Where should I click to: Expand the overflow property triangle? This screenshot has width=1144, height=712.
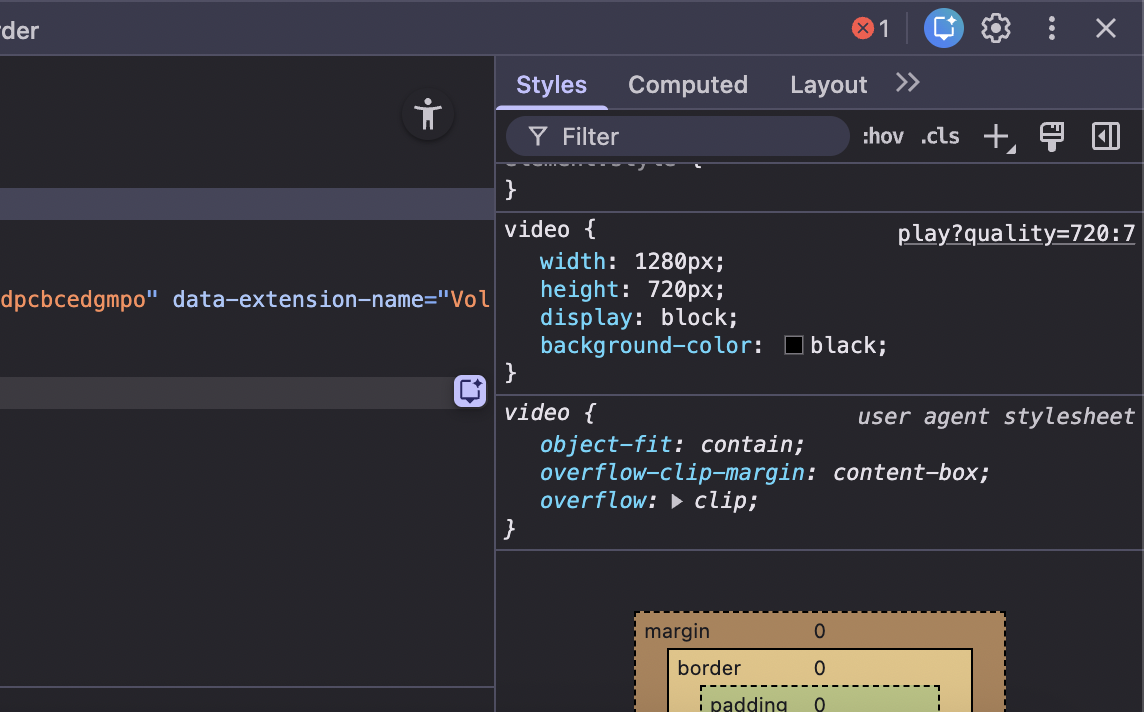coord(677,501)
